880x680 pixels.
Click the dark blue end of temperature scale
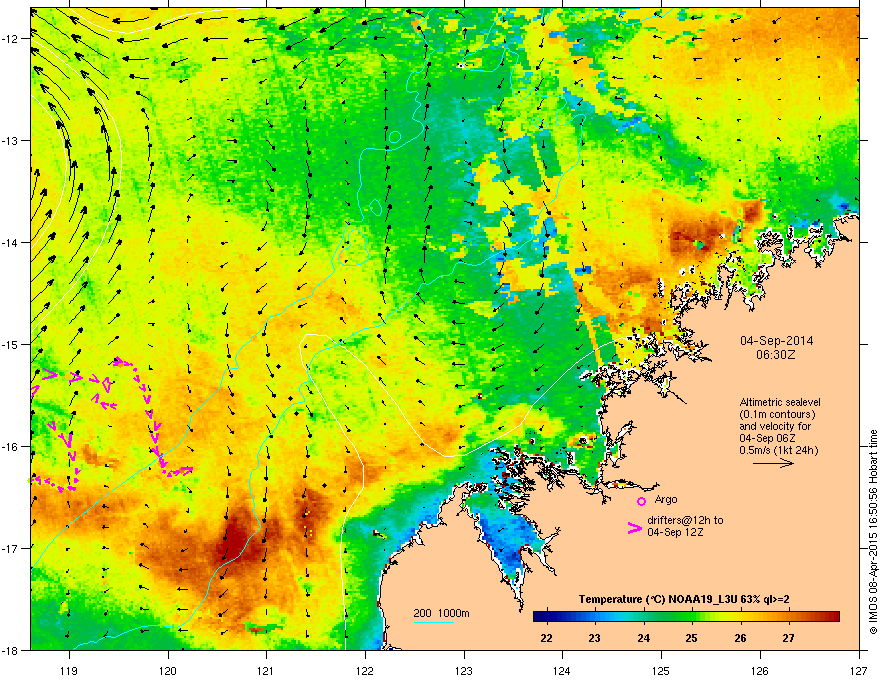[540, 617]
